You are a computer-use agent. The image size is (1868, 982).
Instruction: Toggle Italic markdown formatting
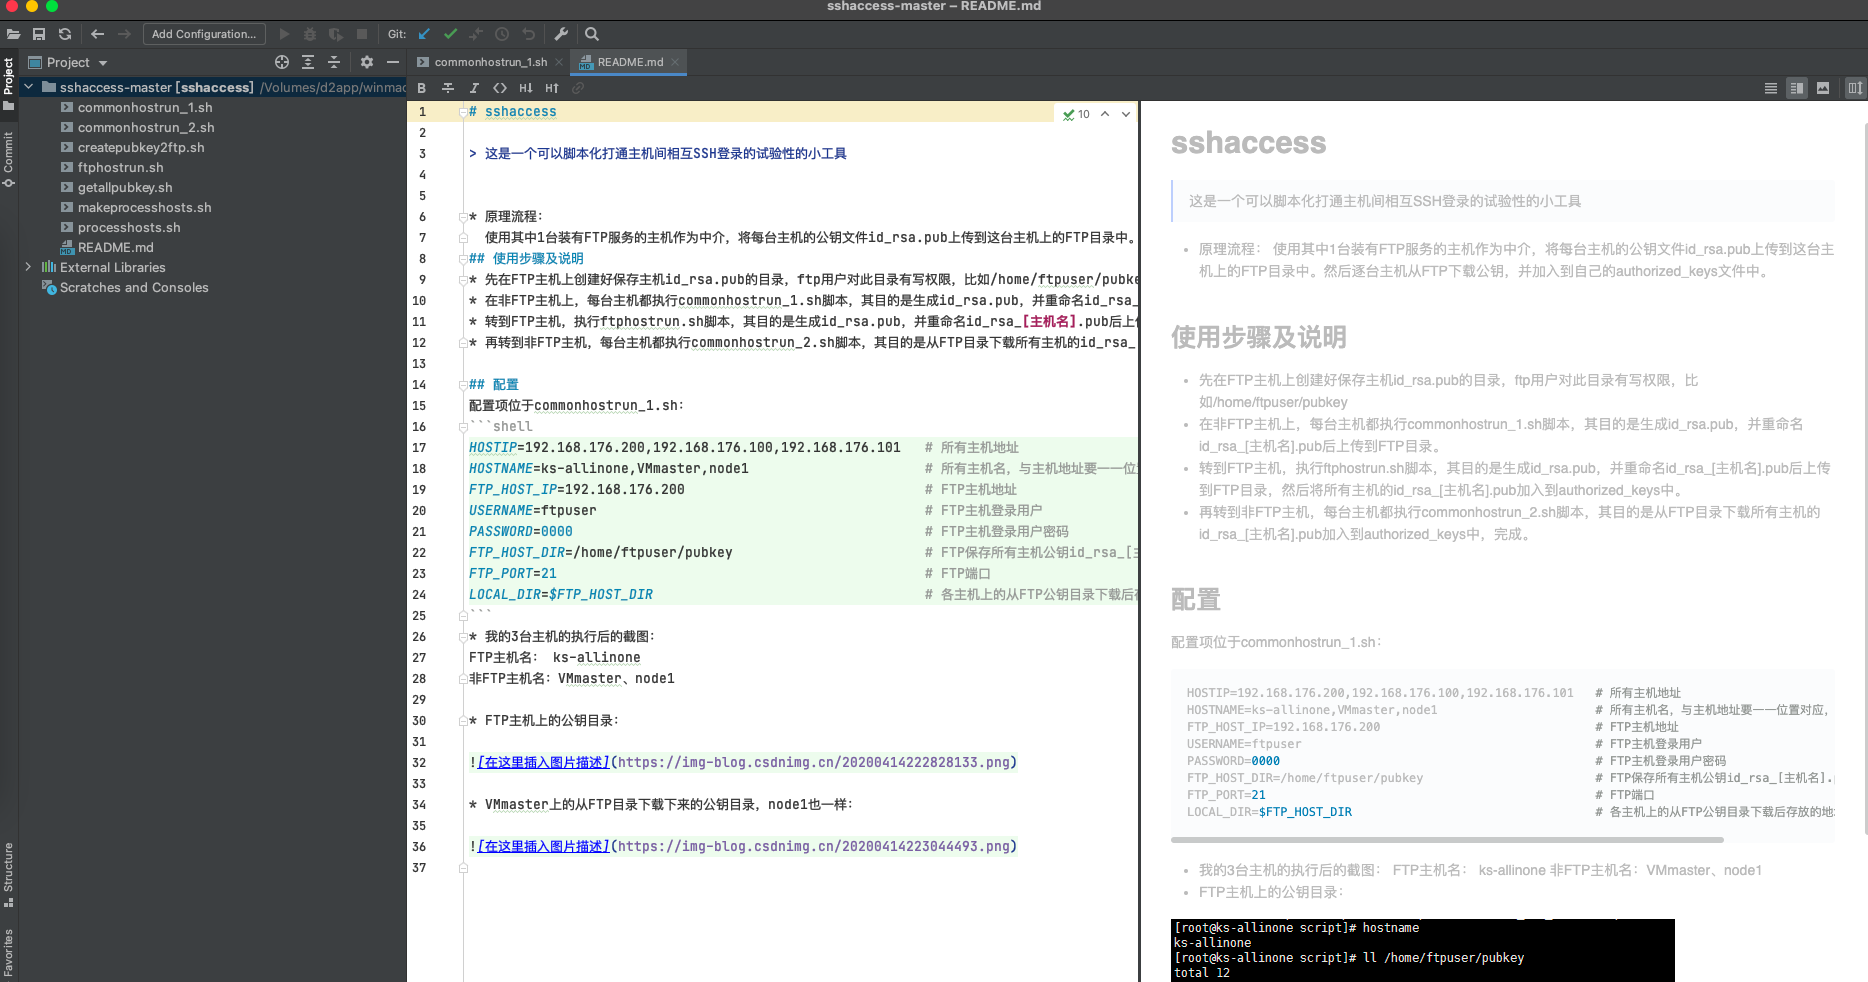[474, 88]
